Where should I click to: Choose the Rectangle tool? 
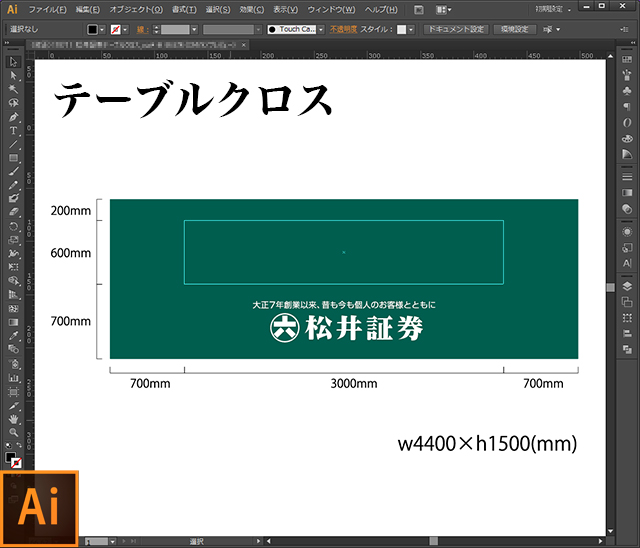tap(13, 158)
